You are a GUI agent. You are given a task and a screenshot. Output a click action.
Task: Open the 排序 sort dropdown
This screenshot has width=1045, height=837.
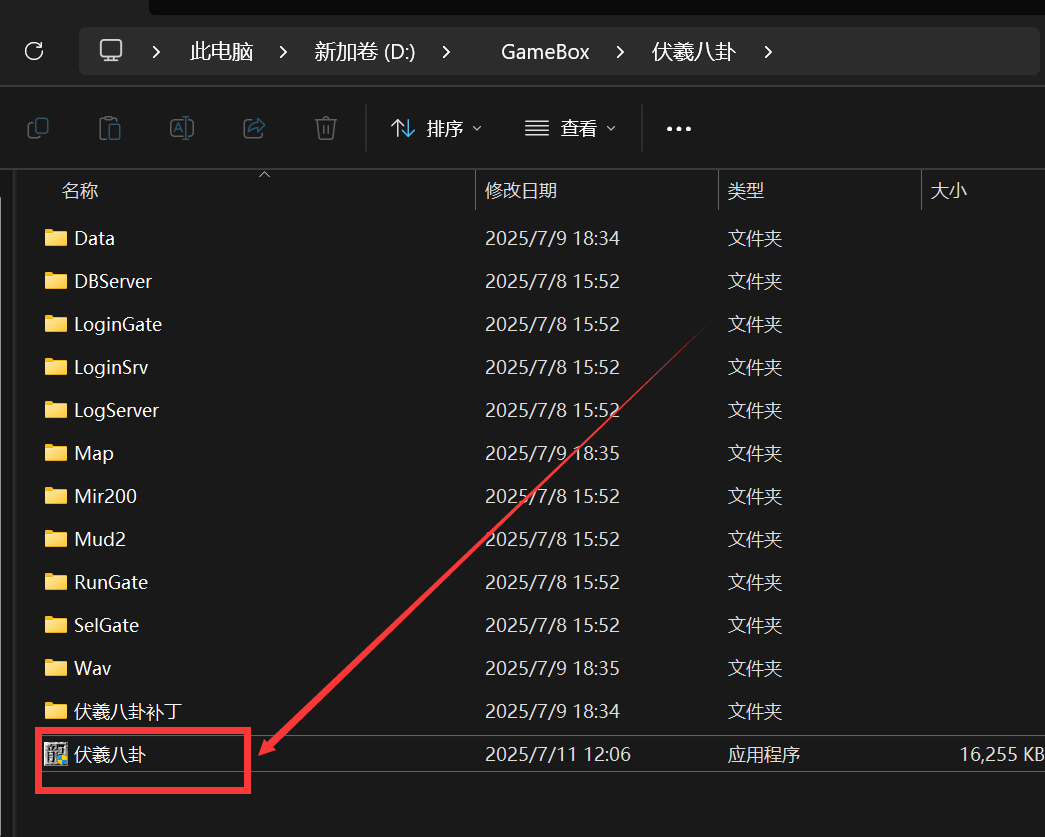tap(436, 128)
